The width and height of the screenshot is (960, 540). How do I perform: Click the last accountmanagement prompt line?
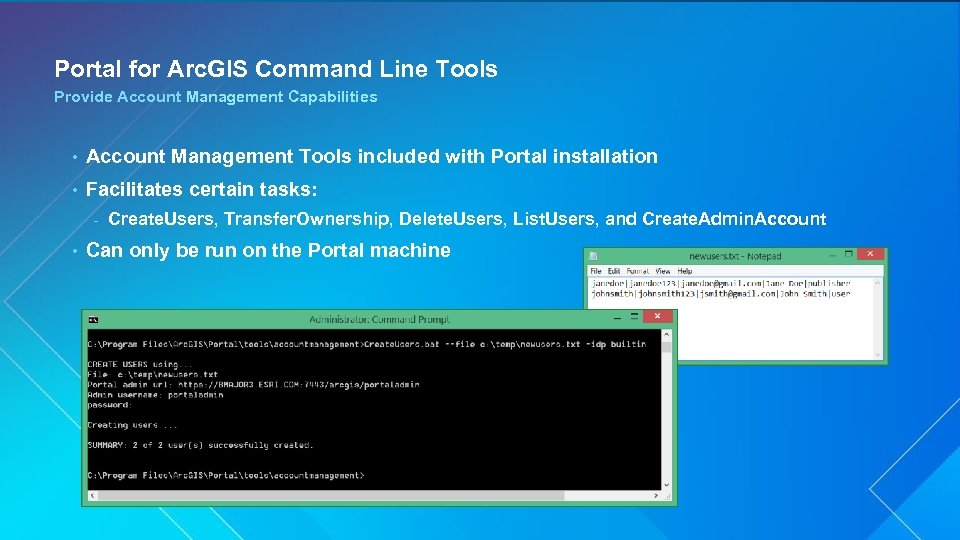[x=226, y=475]
